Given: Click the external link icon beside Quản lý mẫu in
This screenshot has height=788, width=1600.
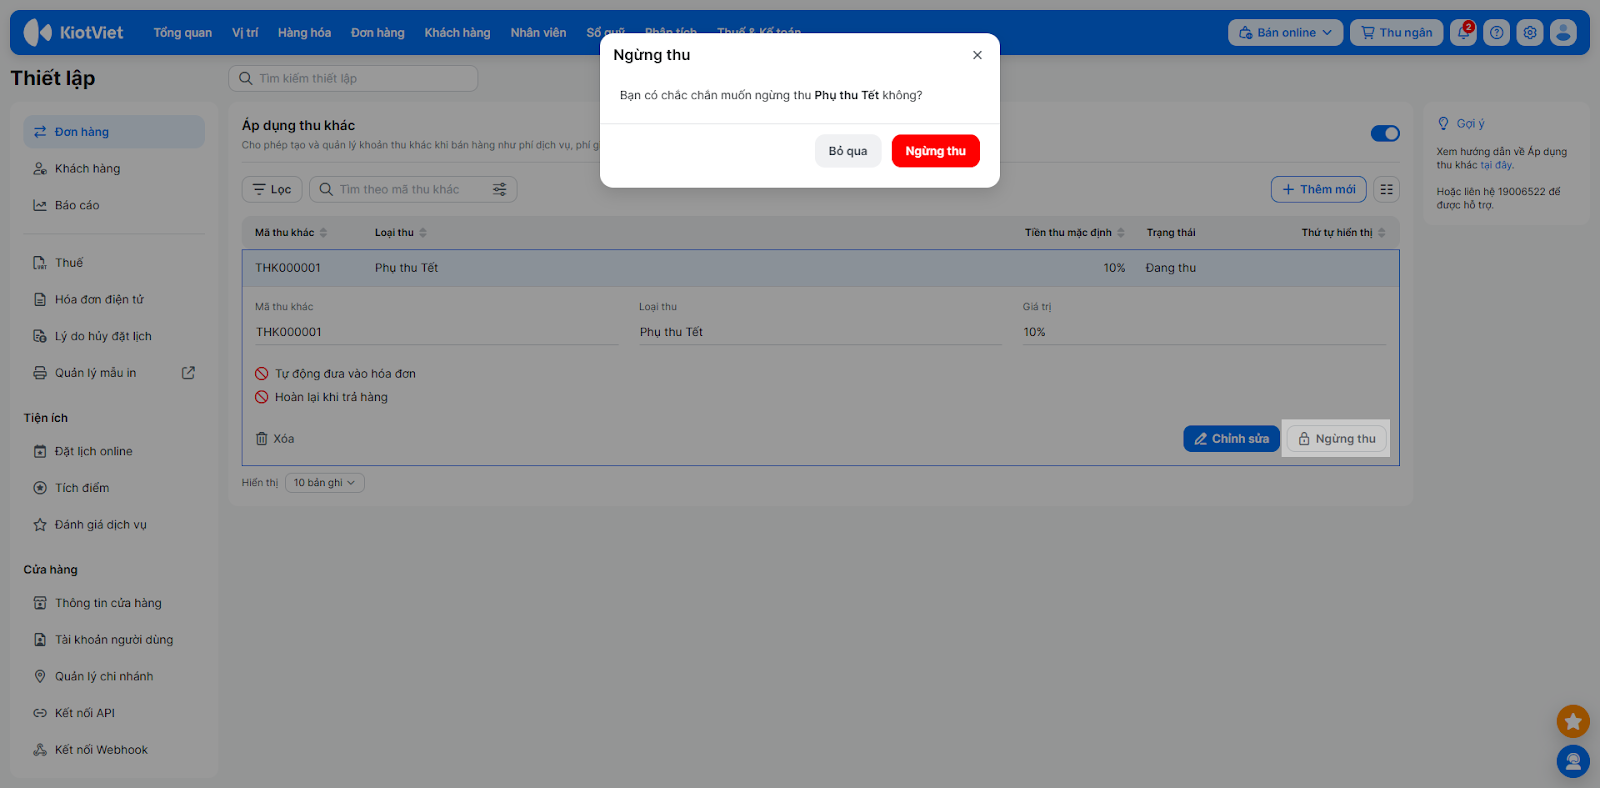Looking at the screenshot, I should point(188,373).
